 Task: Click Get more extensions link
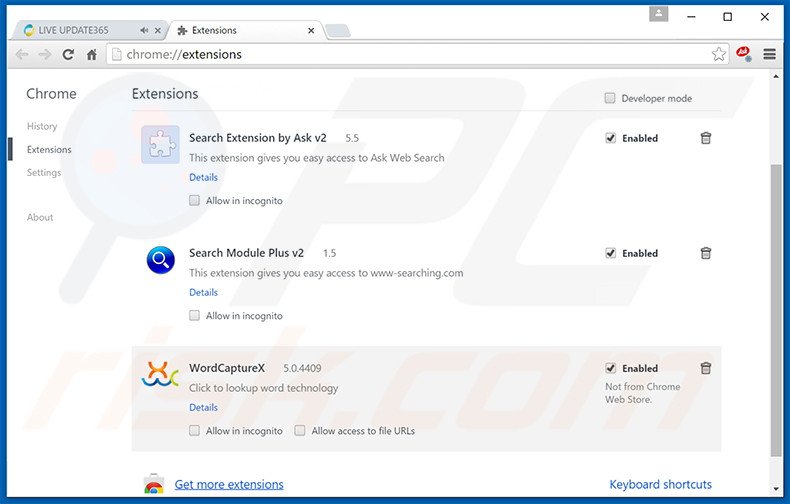[x=229, y=484]
